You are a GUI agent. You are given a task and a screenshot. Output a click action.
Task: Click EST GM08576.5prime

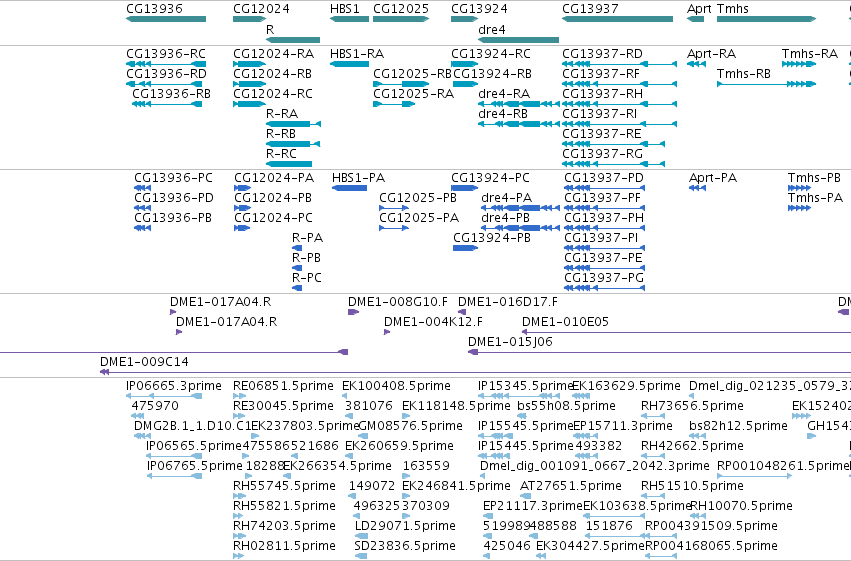click(363, 436)
